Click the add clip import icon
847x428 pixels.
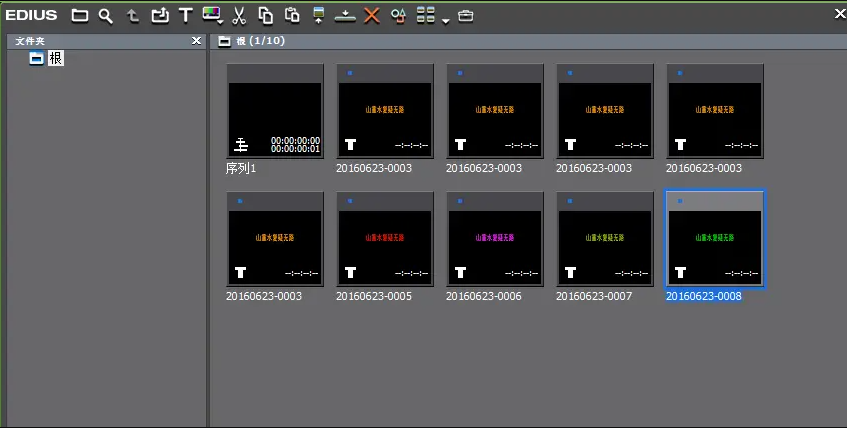click(x=159, y=16)
